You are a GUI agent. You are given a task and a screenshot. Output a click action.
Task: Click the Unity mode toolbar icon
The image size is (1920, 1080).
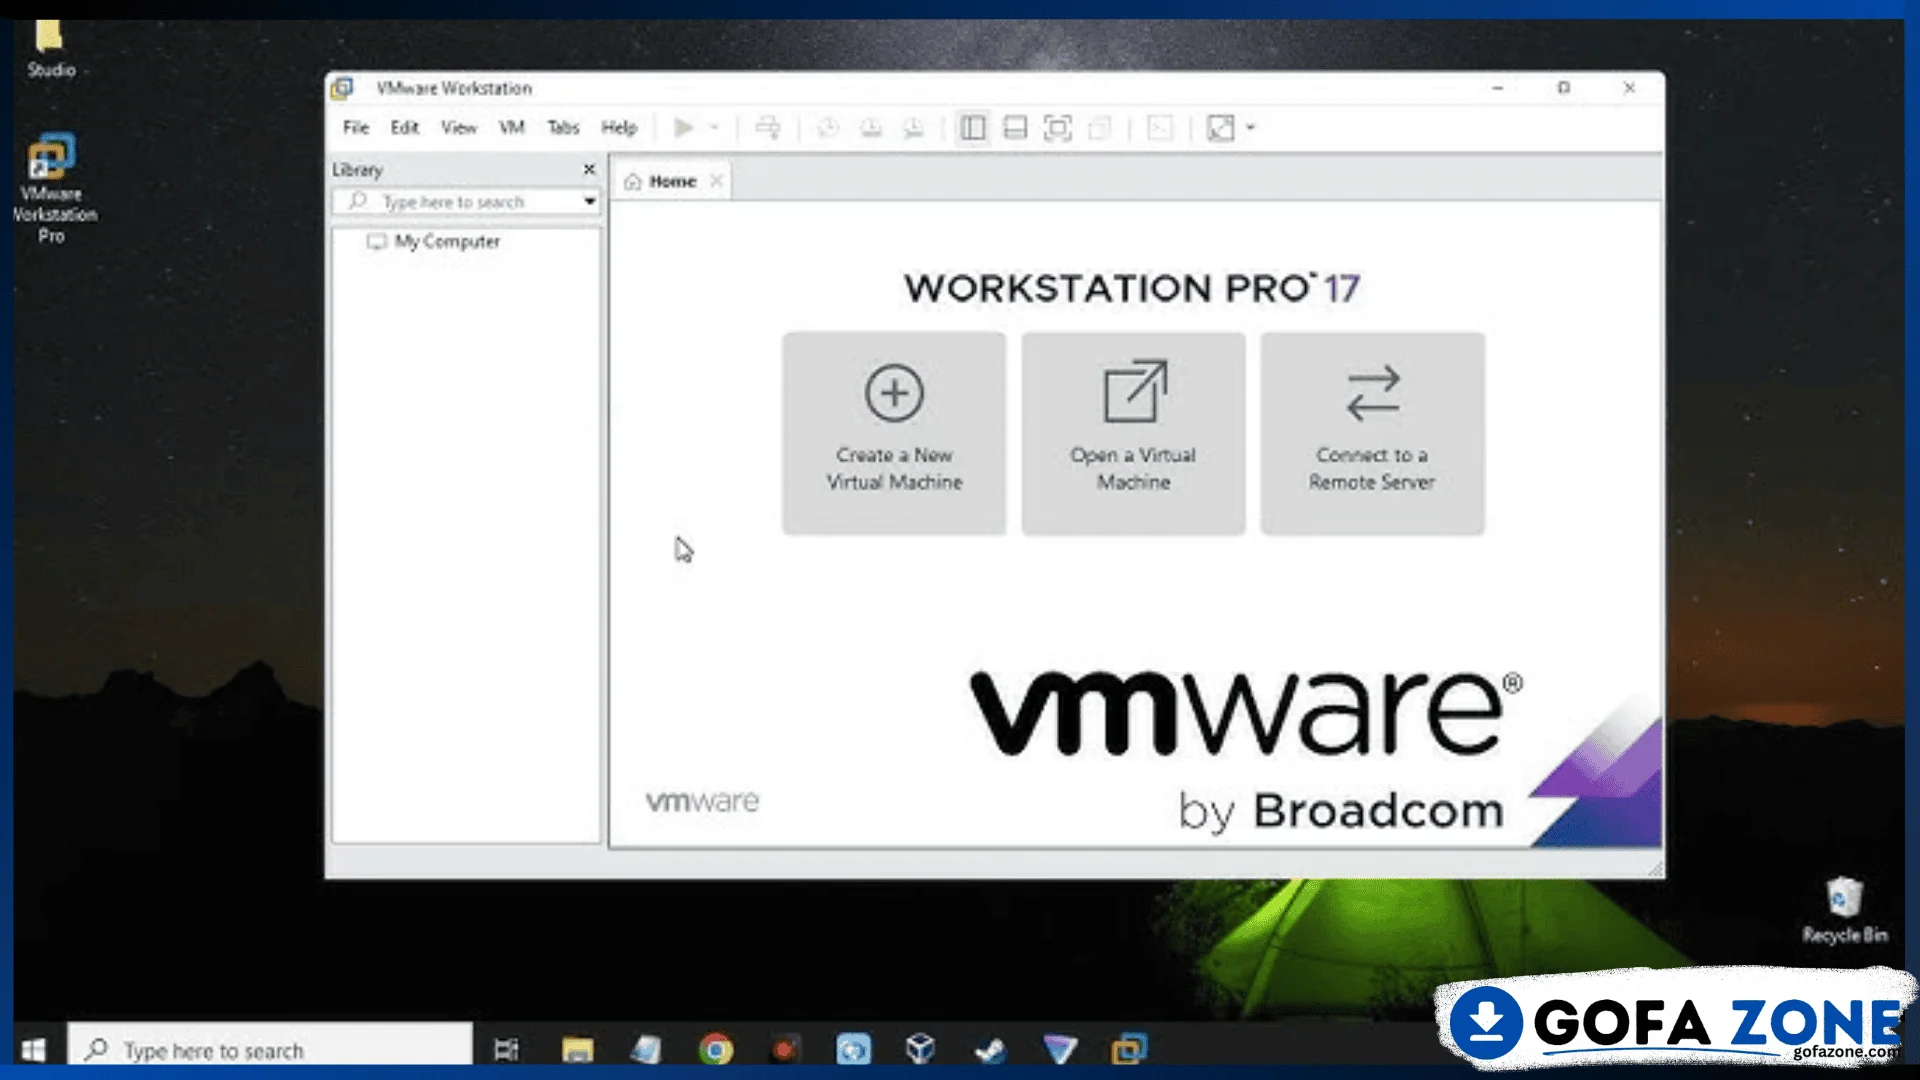1100,128
